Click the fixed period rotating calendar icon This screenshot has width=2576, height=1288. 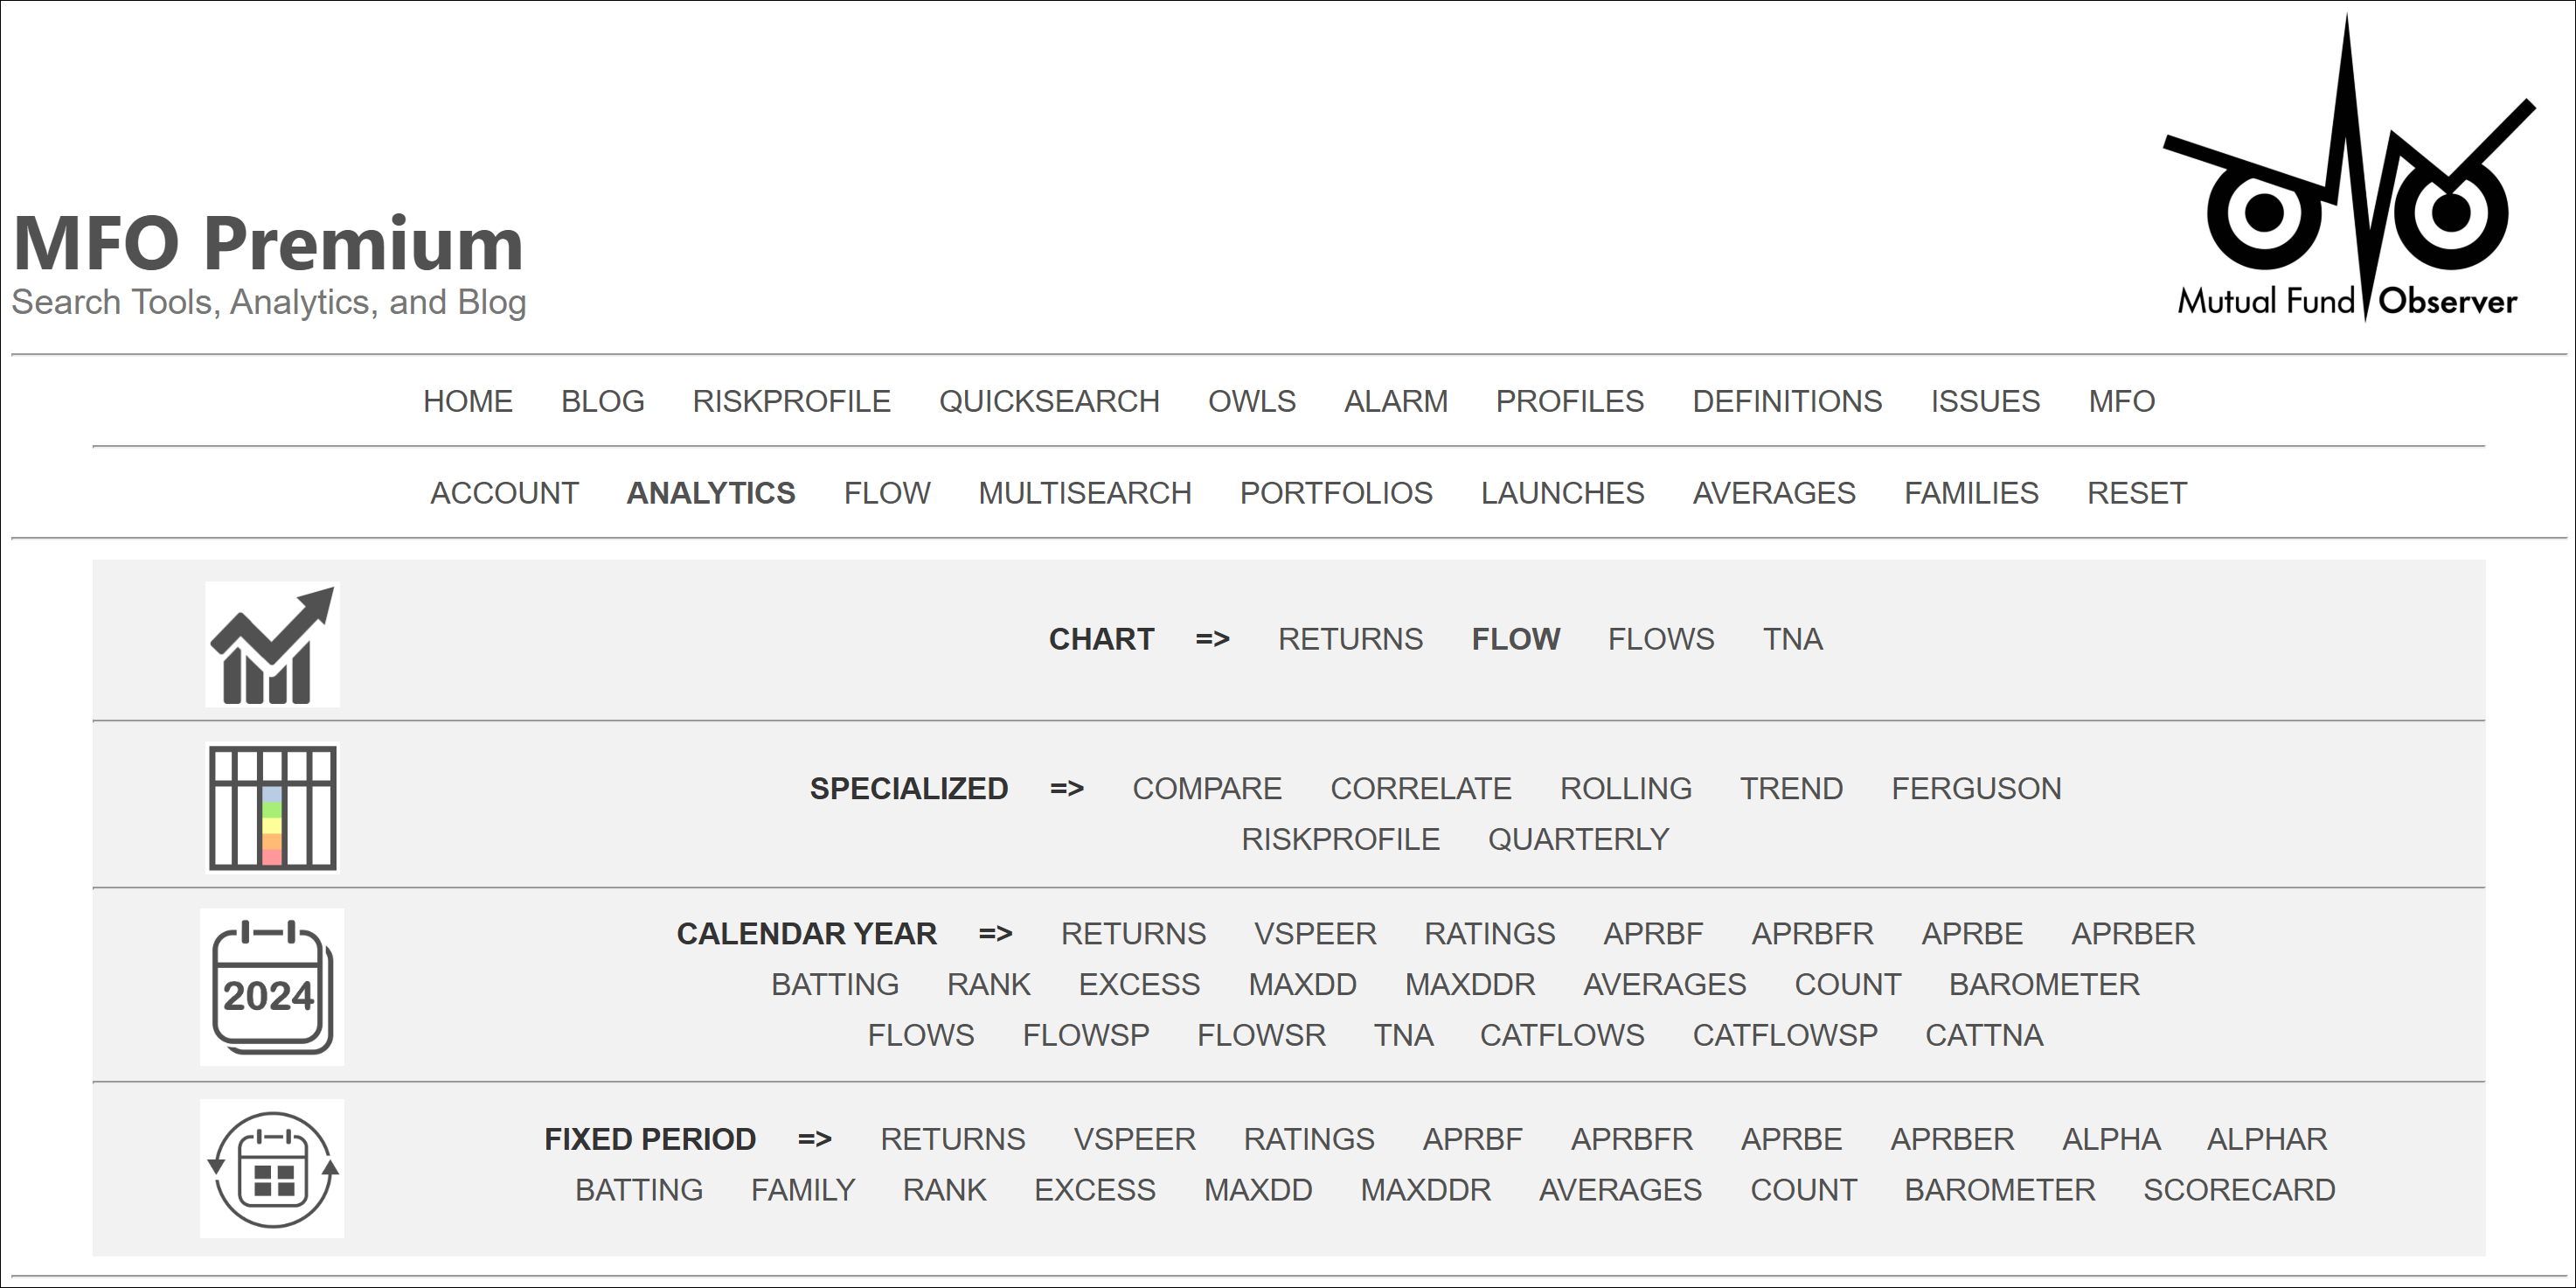point(272,1169)
